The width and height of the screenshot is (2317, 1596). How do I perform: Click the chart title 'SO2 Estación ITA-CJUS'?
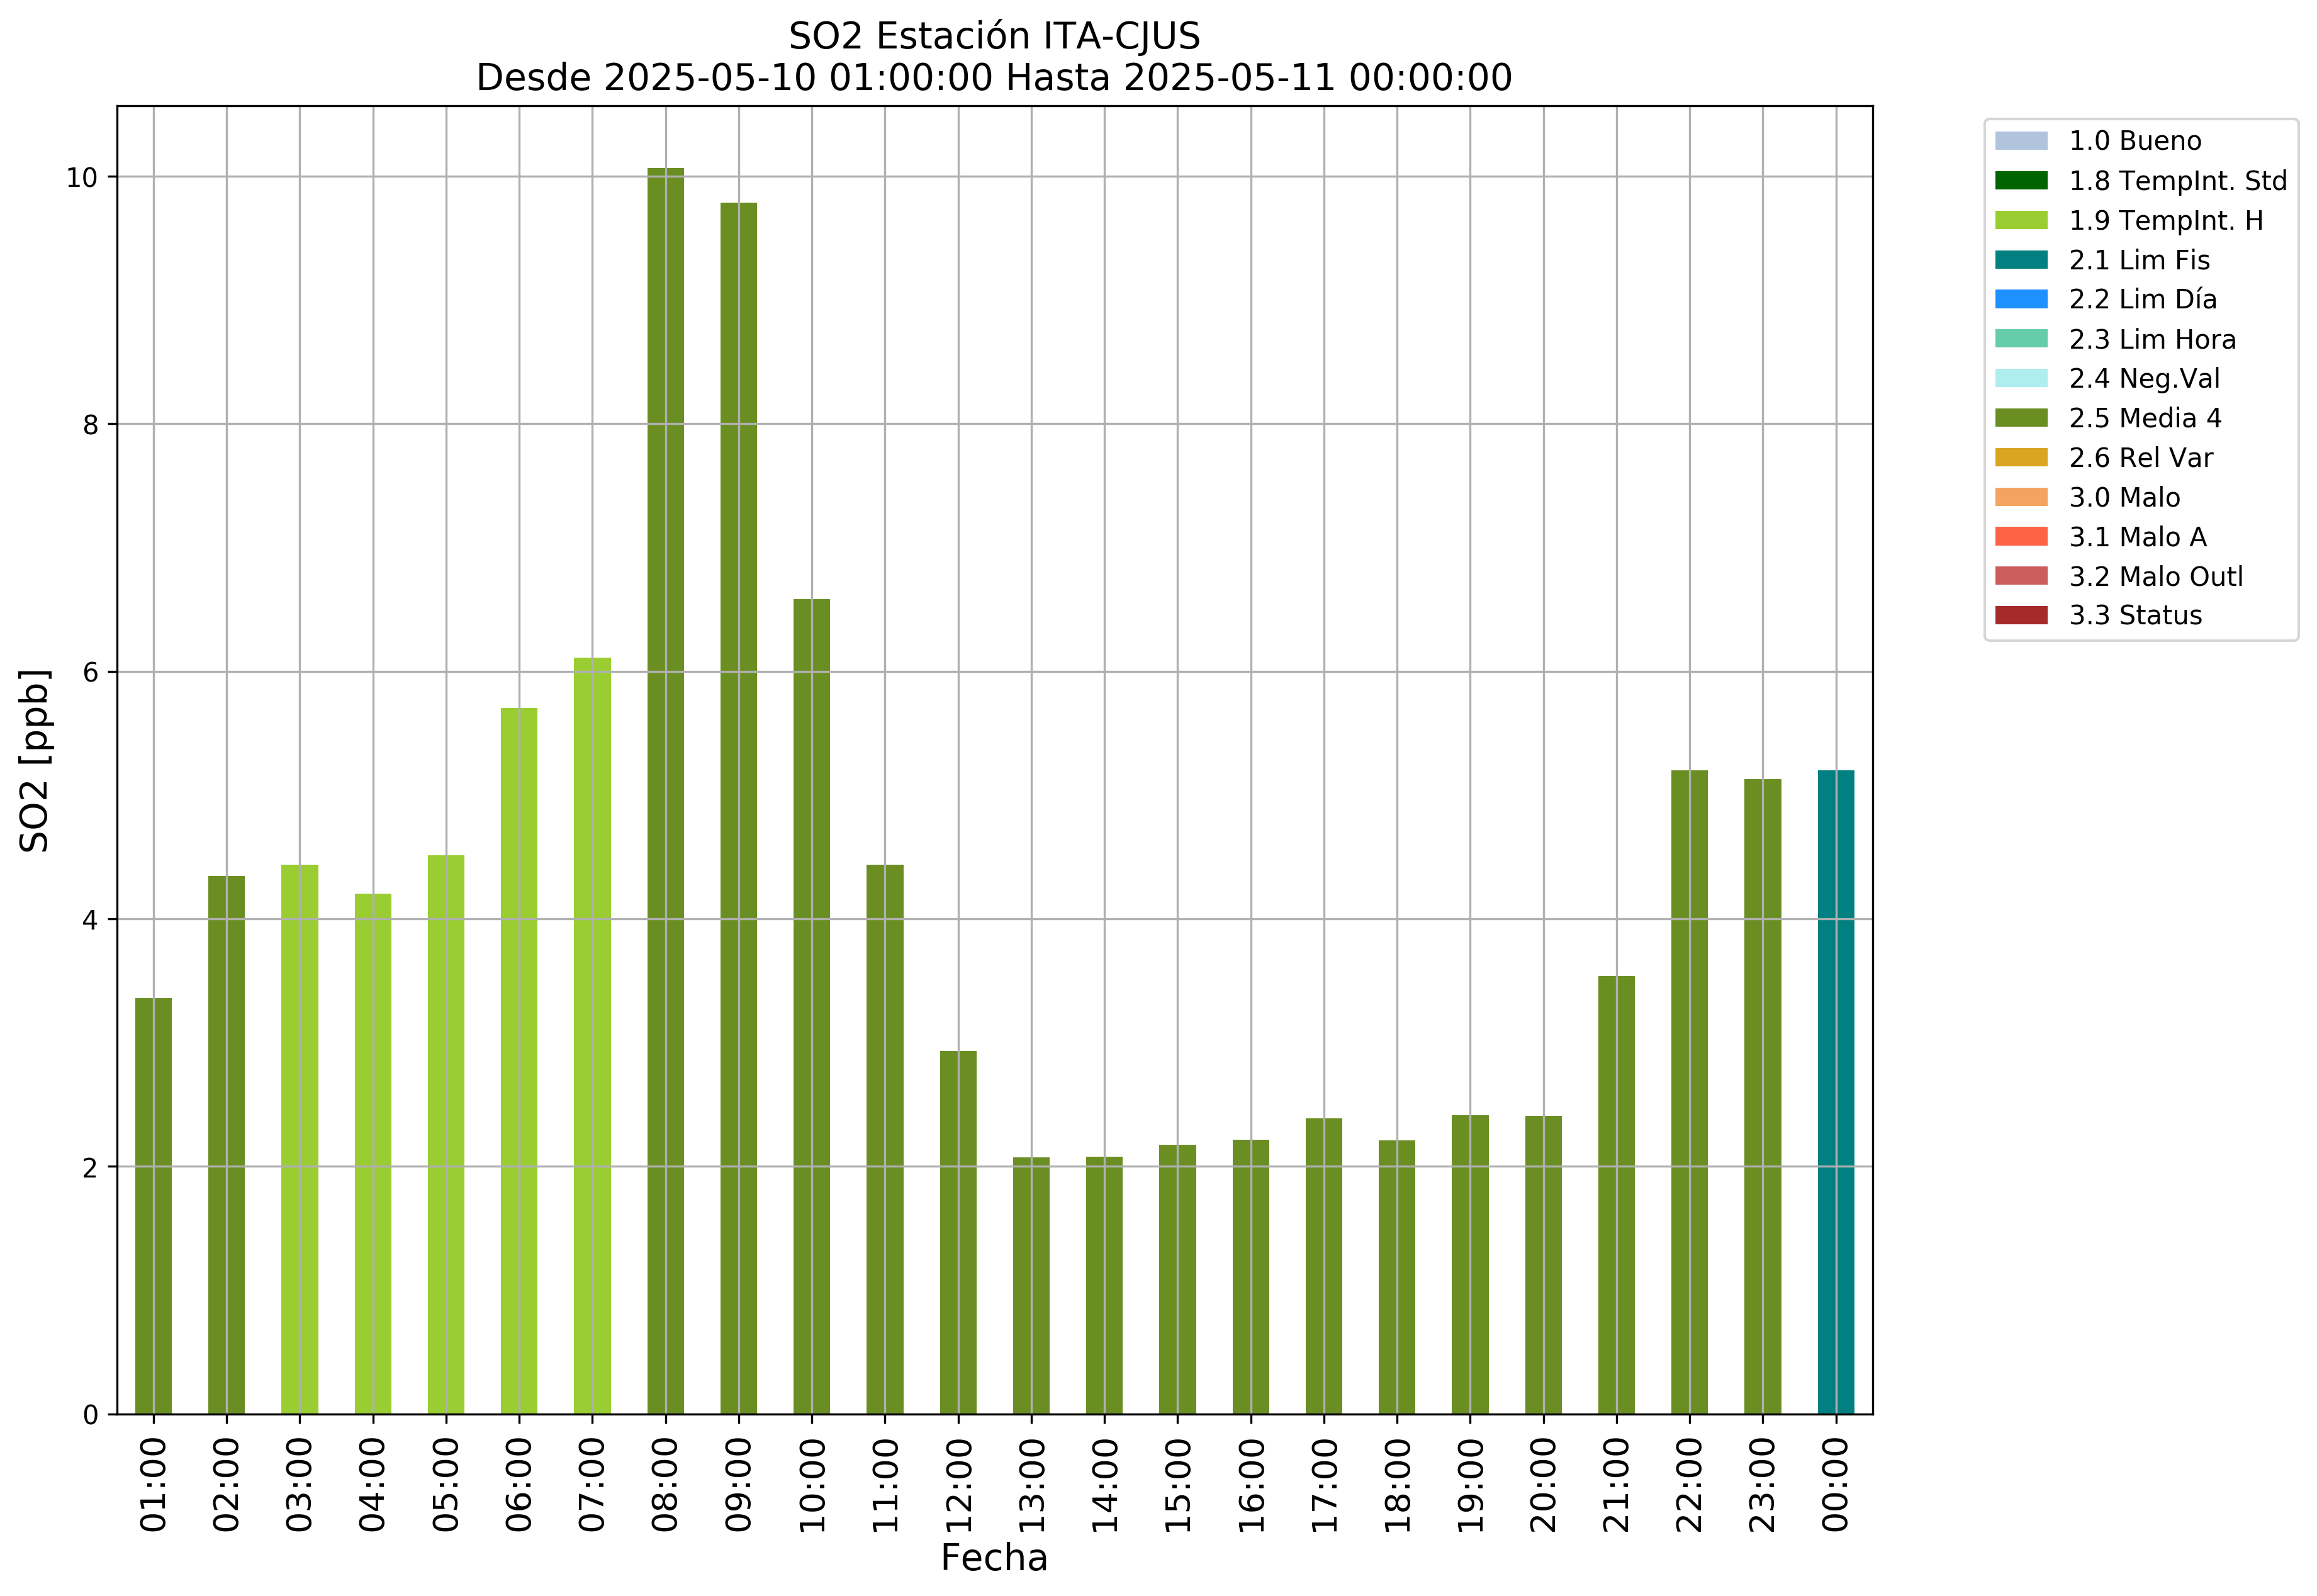(x=994, y=36)
